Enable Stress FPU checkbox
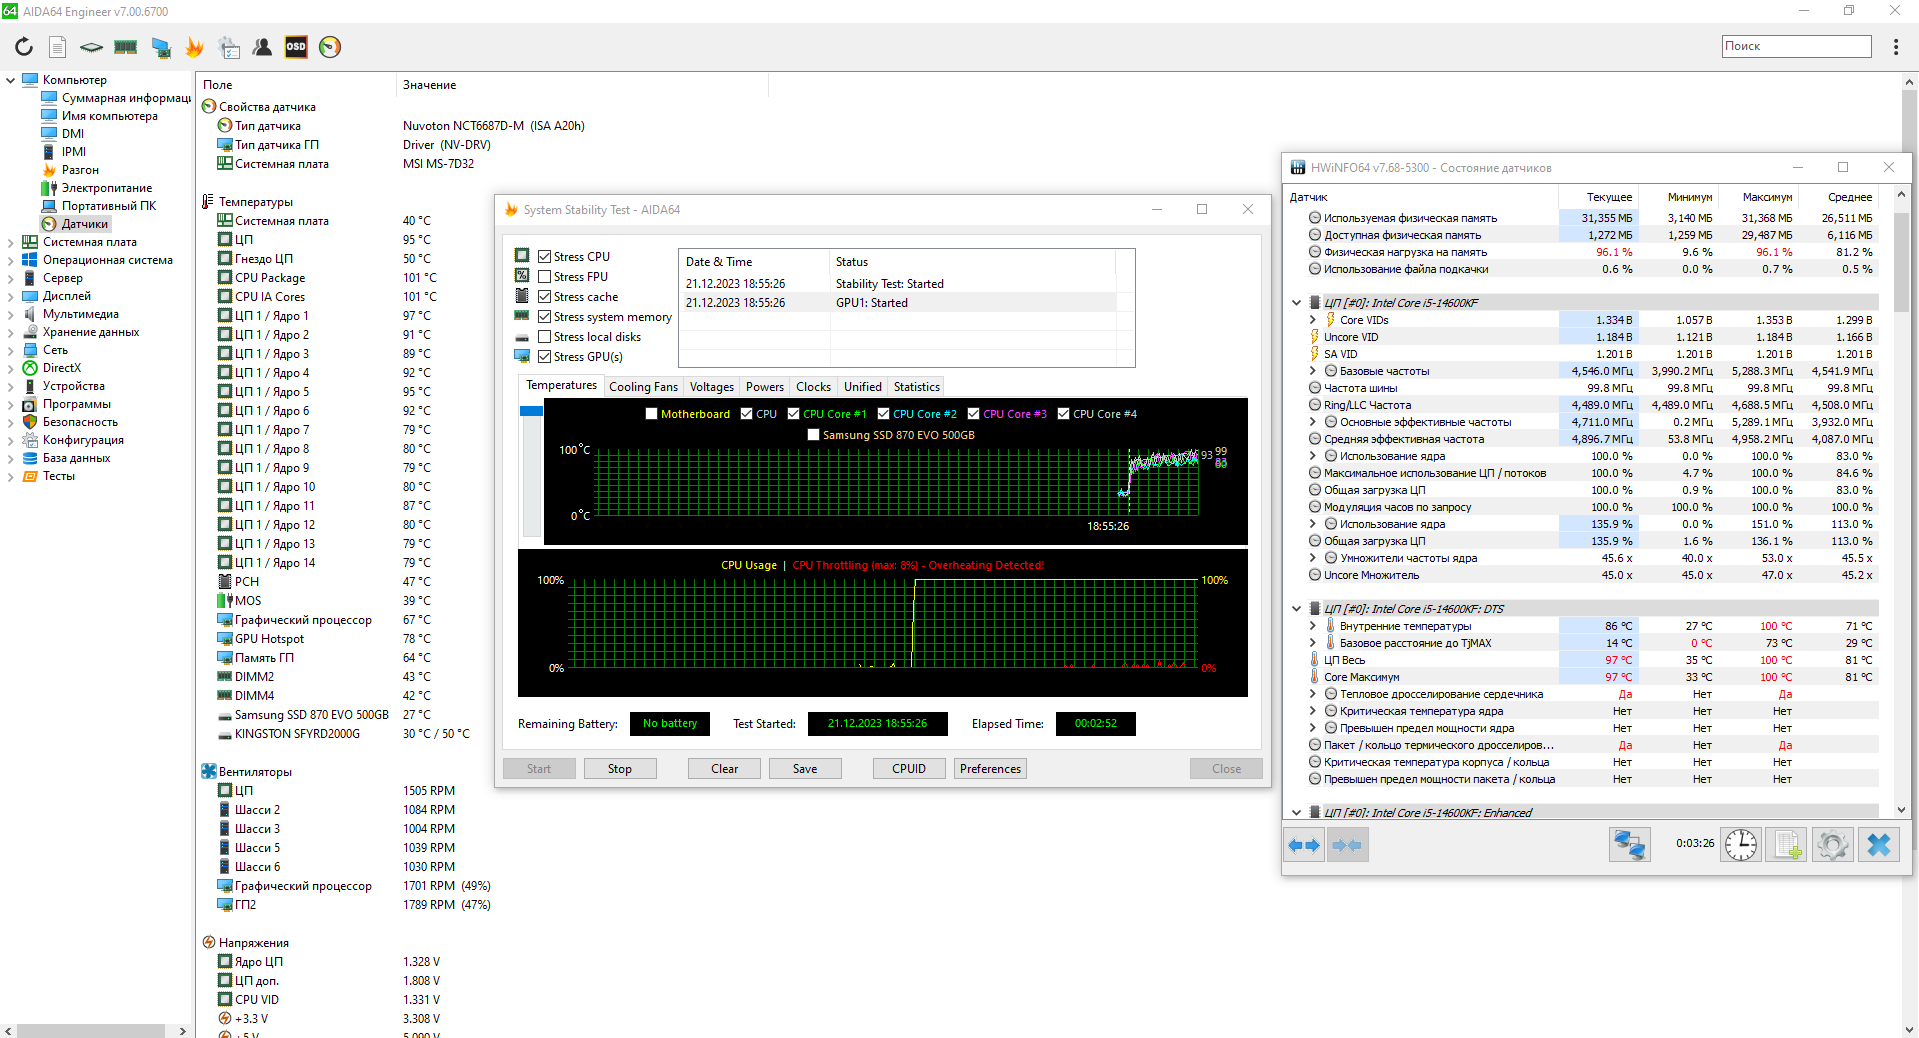 pos(545,277)
